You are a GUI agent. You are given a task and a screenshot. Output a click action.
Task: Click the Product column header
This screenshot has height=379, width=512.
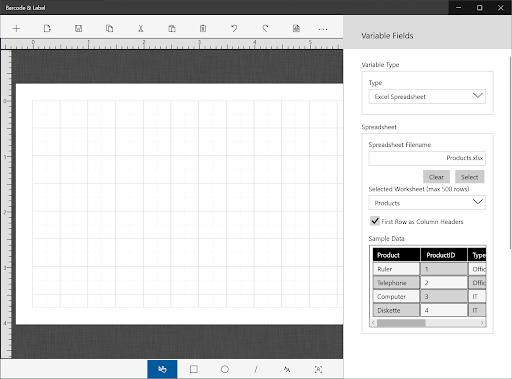pos(396,255)
